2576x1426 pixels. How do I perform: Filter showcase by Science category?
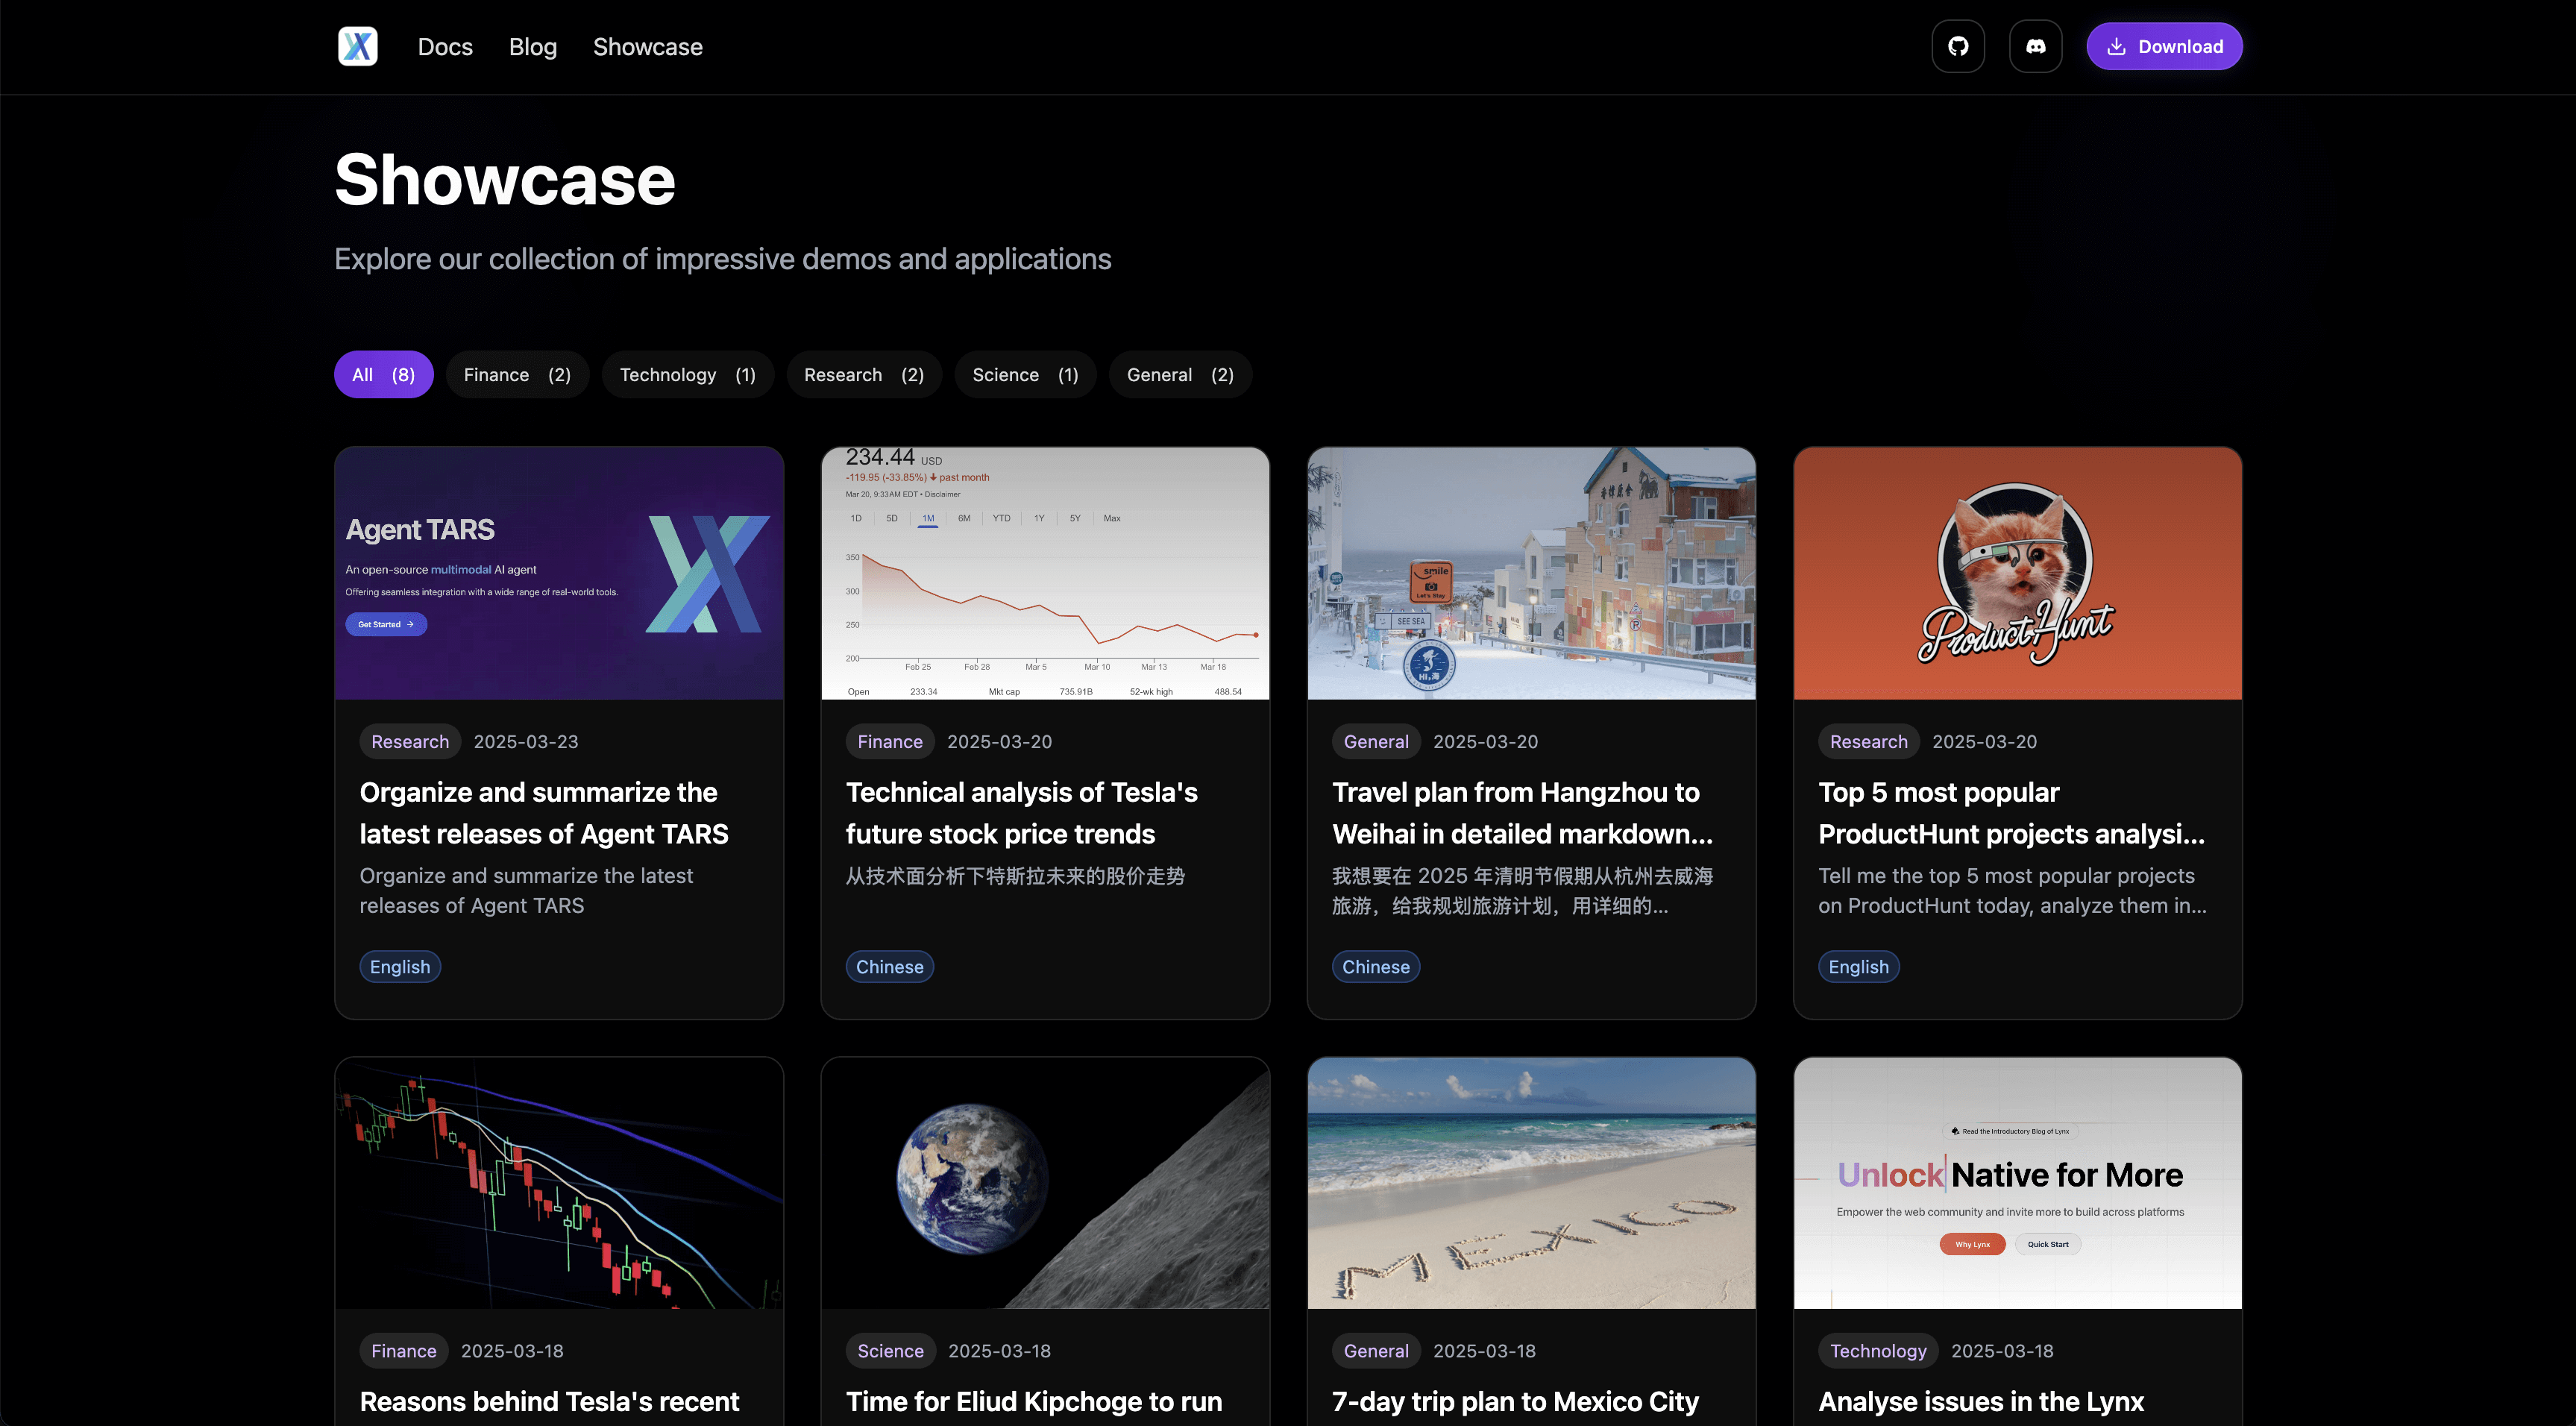pos(1024,374)
